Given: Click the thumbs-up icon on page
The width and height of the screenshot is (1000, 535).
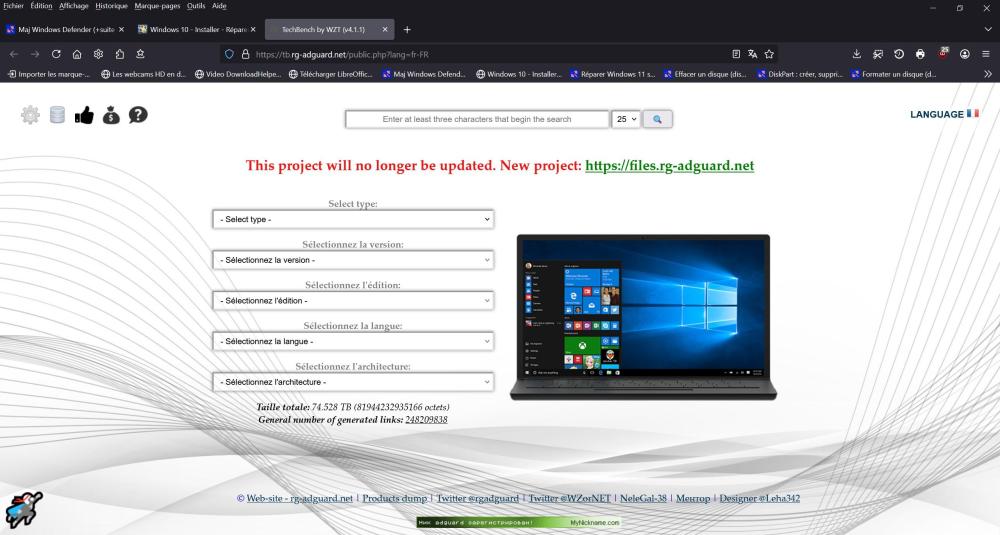Looking at the screenshot, I should click(x=84, y=115).
